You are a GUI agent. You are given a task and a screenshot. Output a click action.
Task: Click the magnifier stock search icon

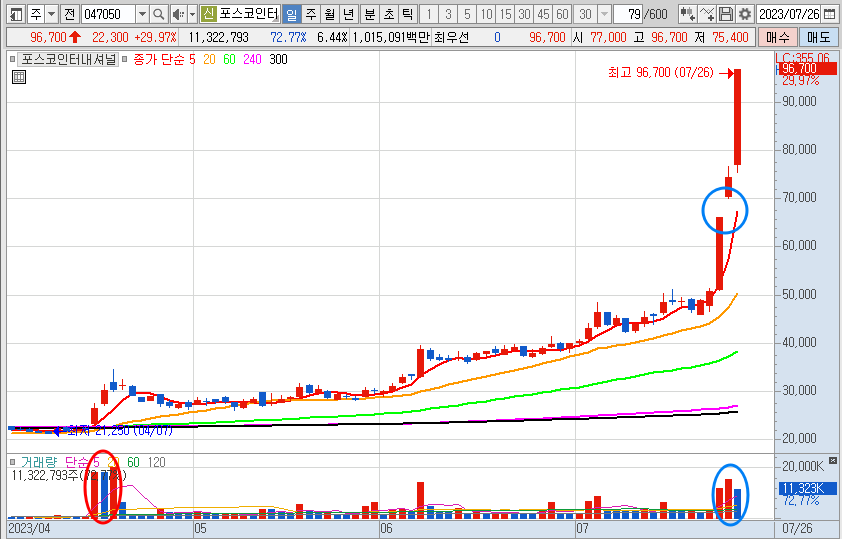point(158,14)
